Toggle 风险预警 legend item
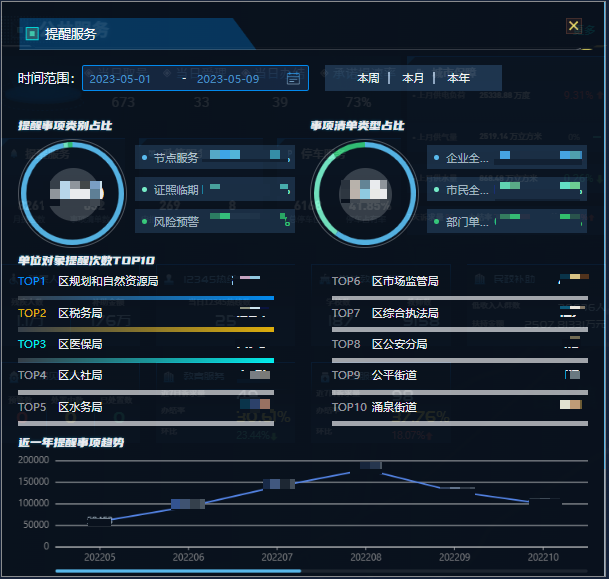The width and height of the screenshot is (609, 579). click(176, 222)
